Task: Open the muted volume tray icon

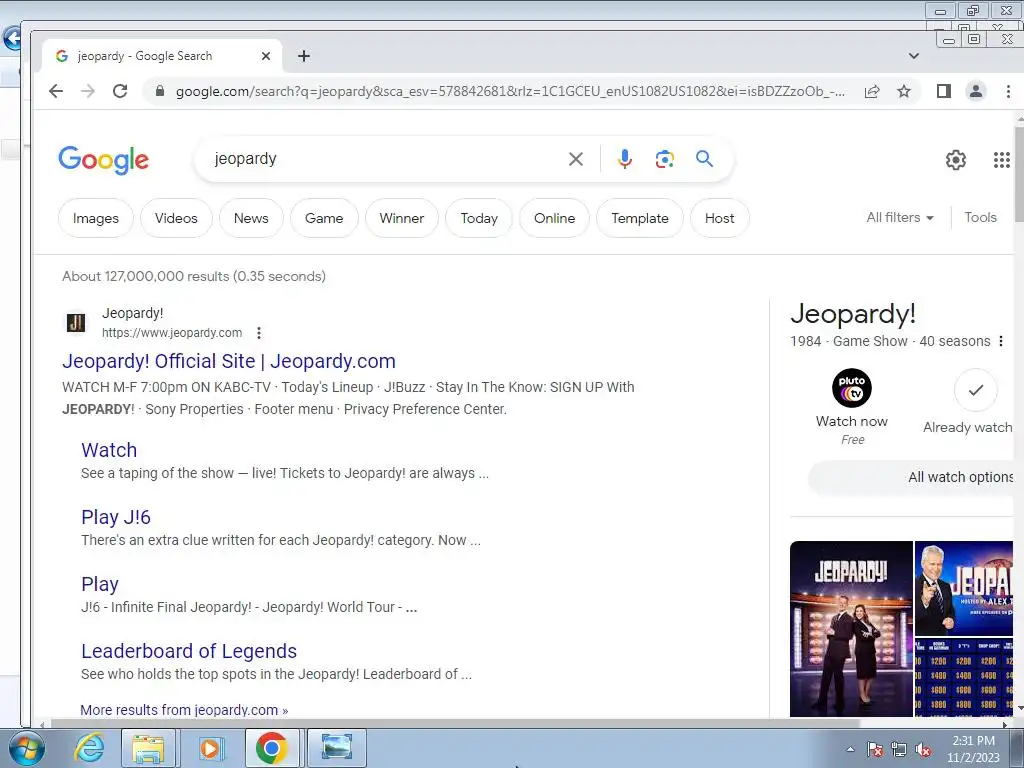Action: pyautogui.click(x=923, y=749)
